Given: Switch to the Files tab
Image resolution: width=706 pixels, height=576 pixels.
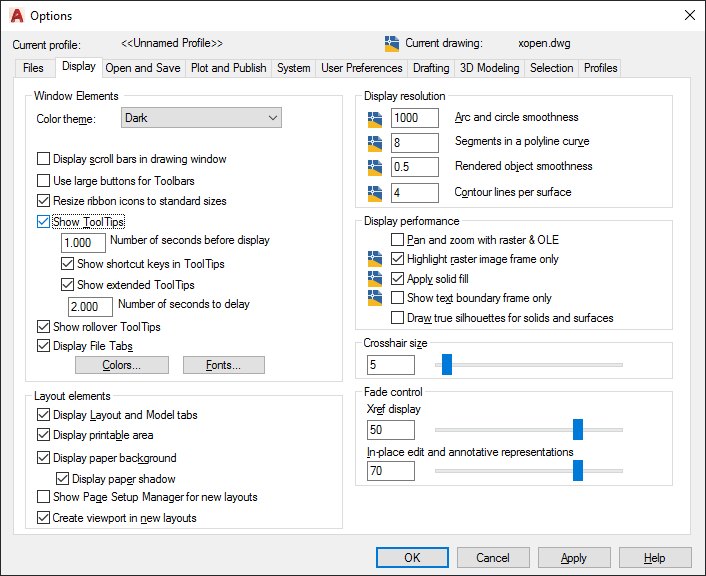Looking at the screenshot, I should click(33, 68).
